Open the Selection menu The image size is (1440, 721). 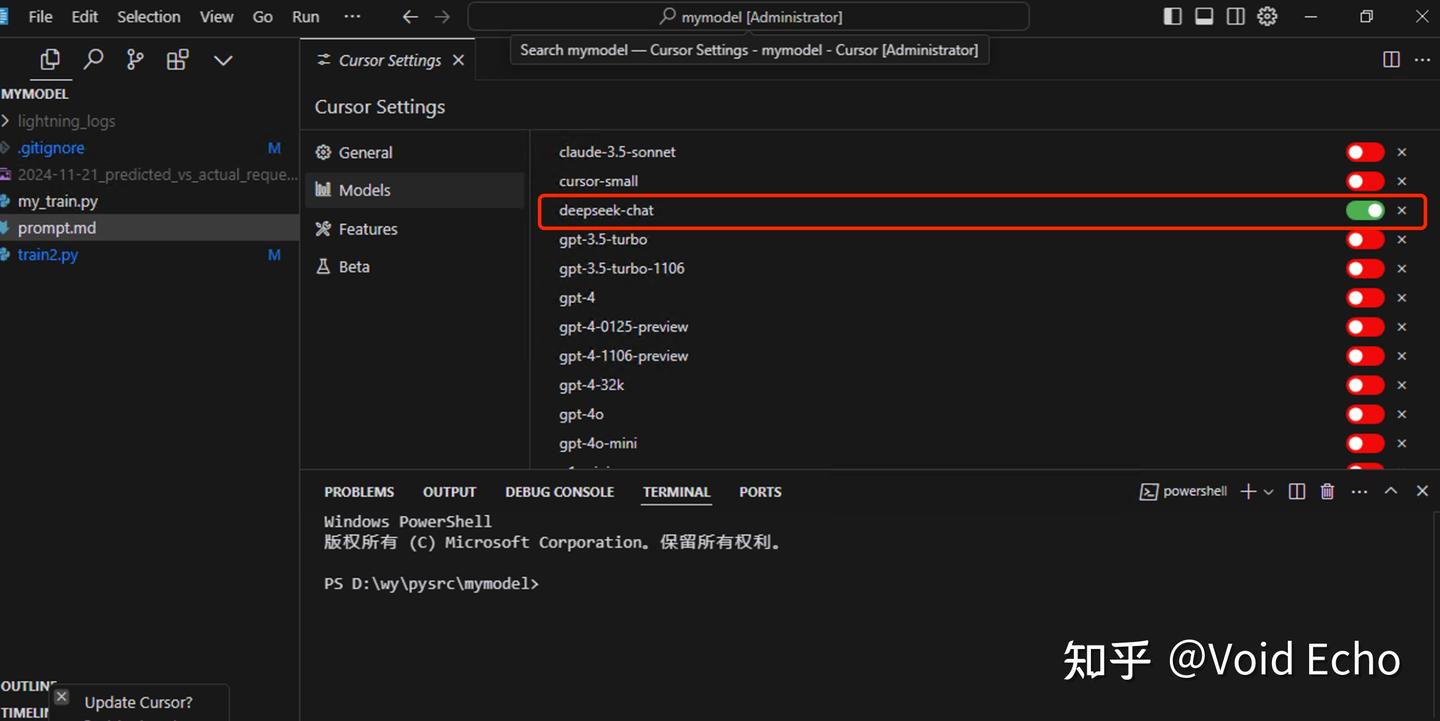(x=149, y=17)
